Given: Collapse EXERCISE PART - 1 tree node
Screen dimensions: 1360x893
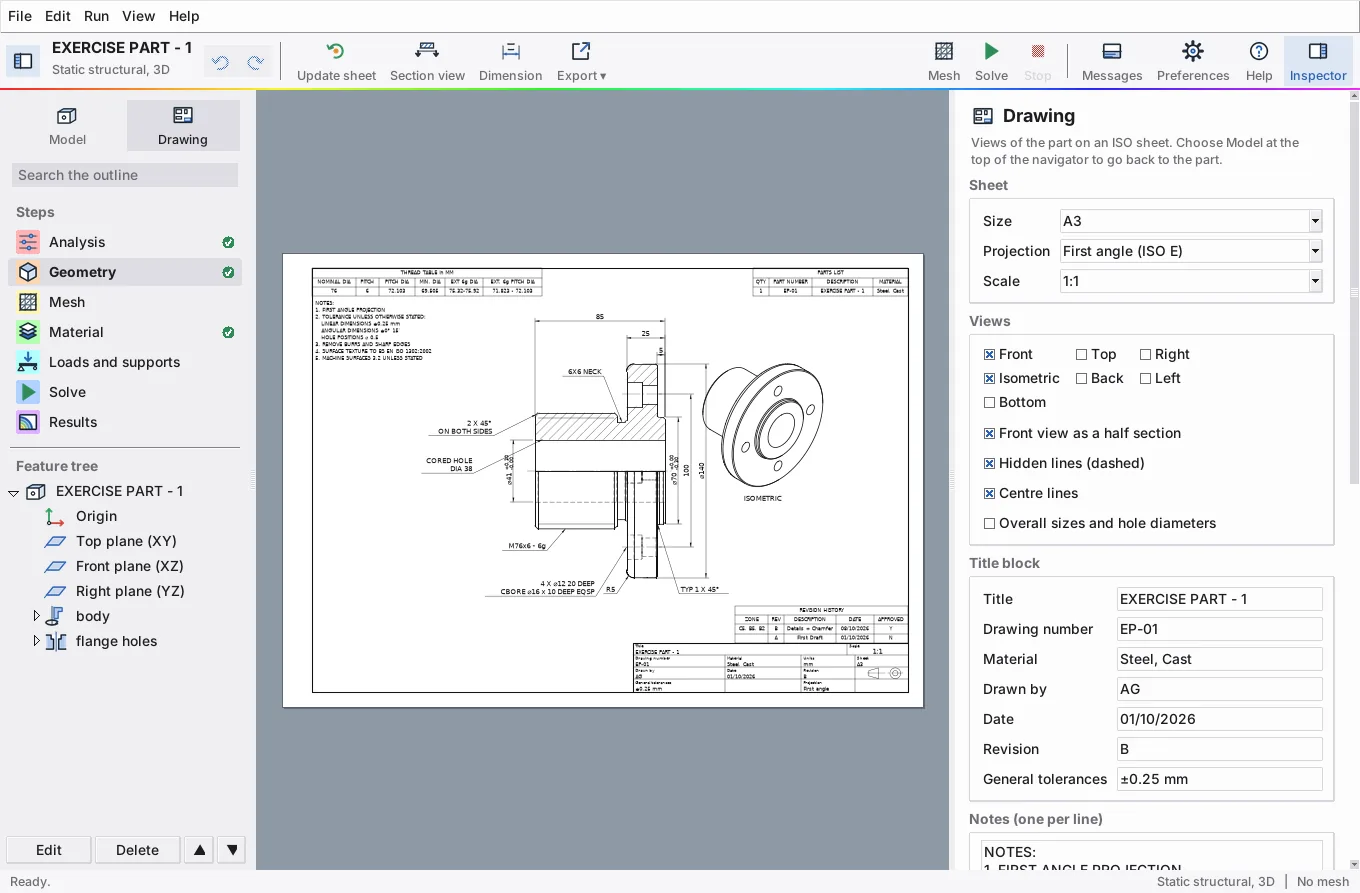Looking at the screenshot, I should click(x=14, y=492).
